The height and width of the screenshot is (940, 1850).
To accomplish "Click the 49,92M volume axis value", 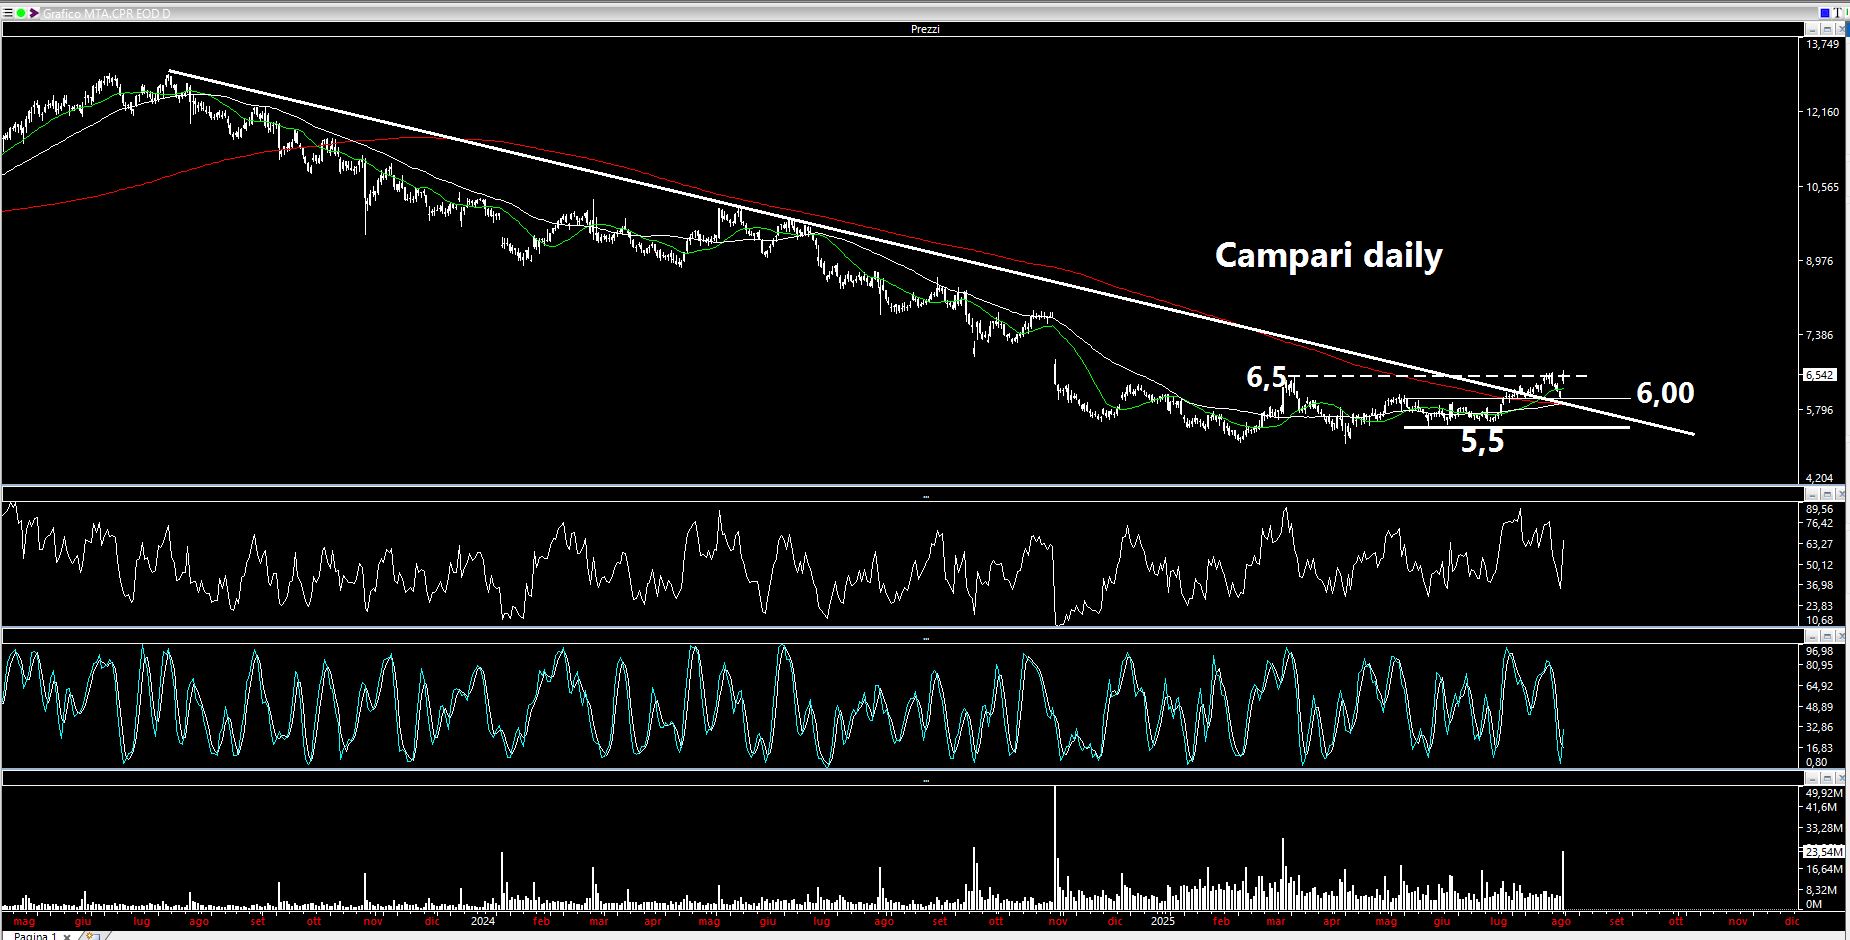I will pyautogui.click(x=1824, y=793).
